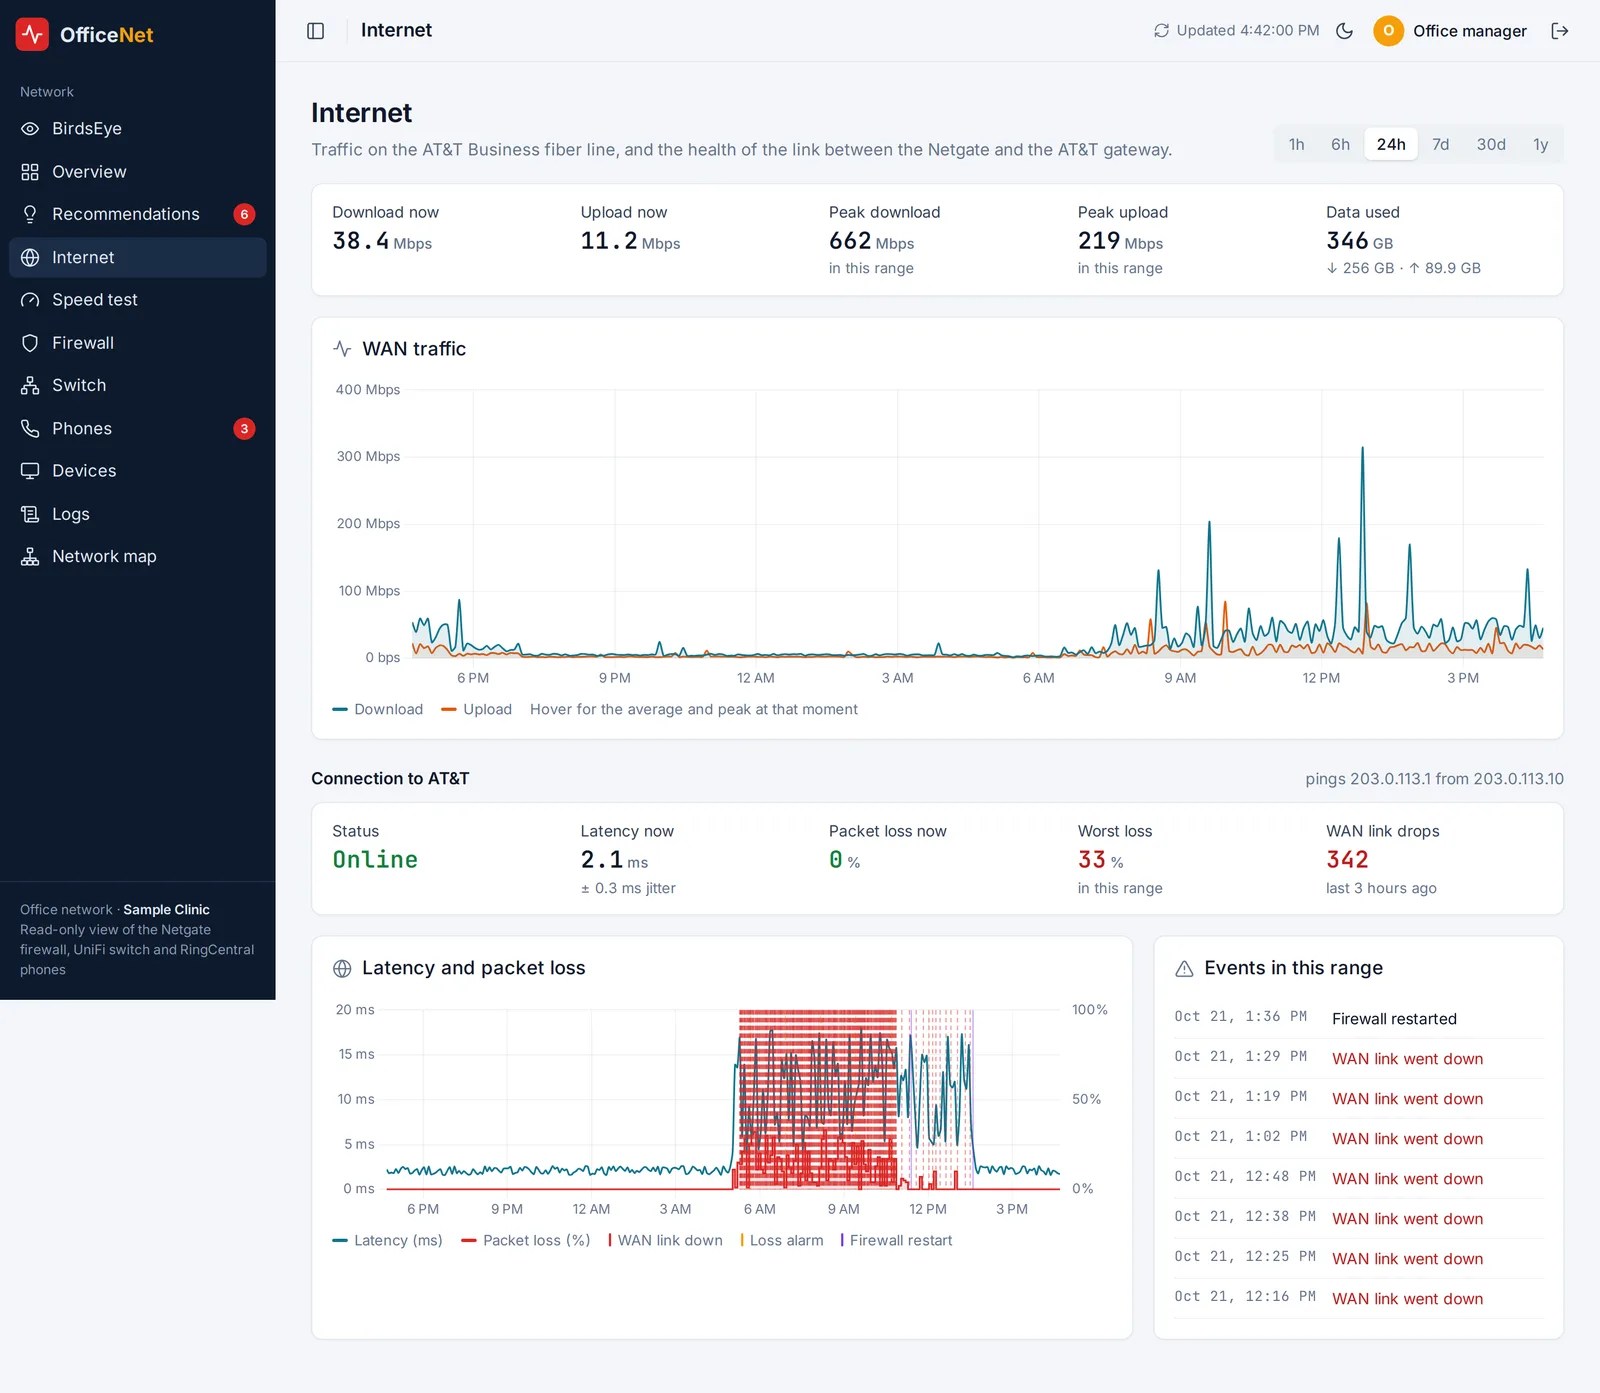This screenshot has height=1393, width=1600.
Task: Click the Firewall shield icon
Action: (x=30, y=343)
